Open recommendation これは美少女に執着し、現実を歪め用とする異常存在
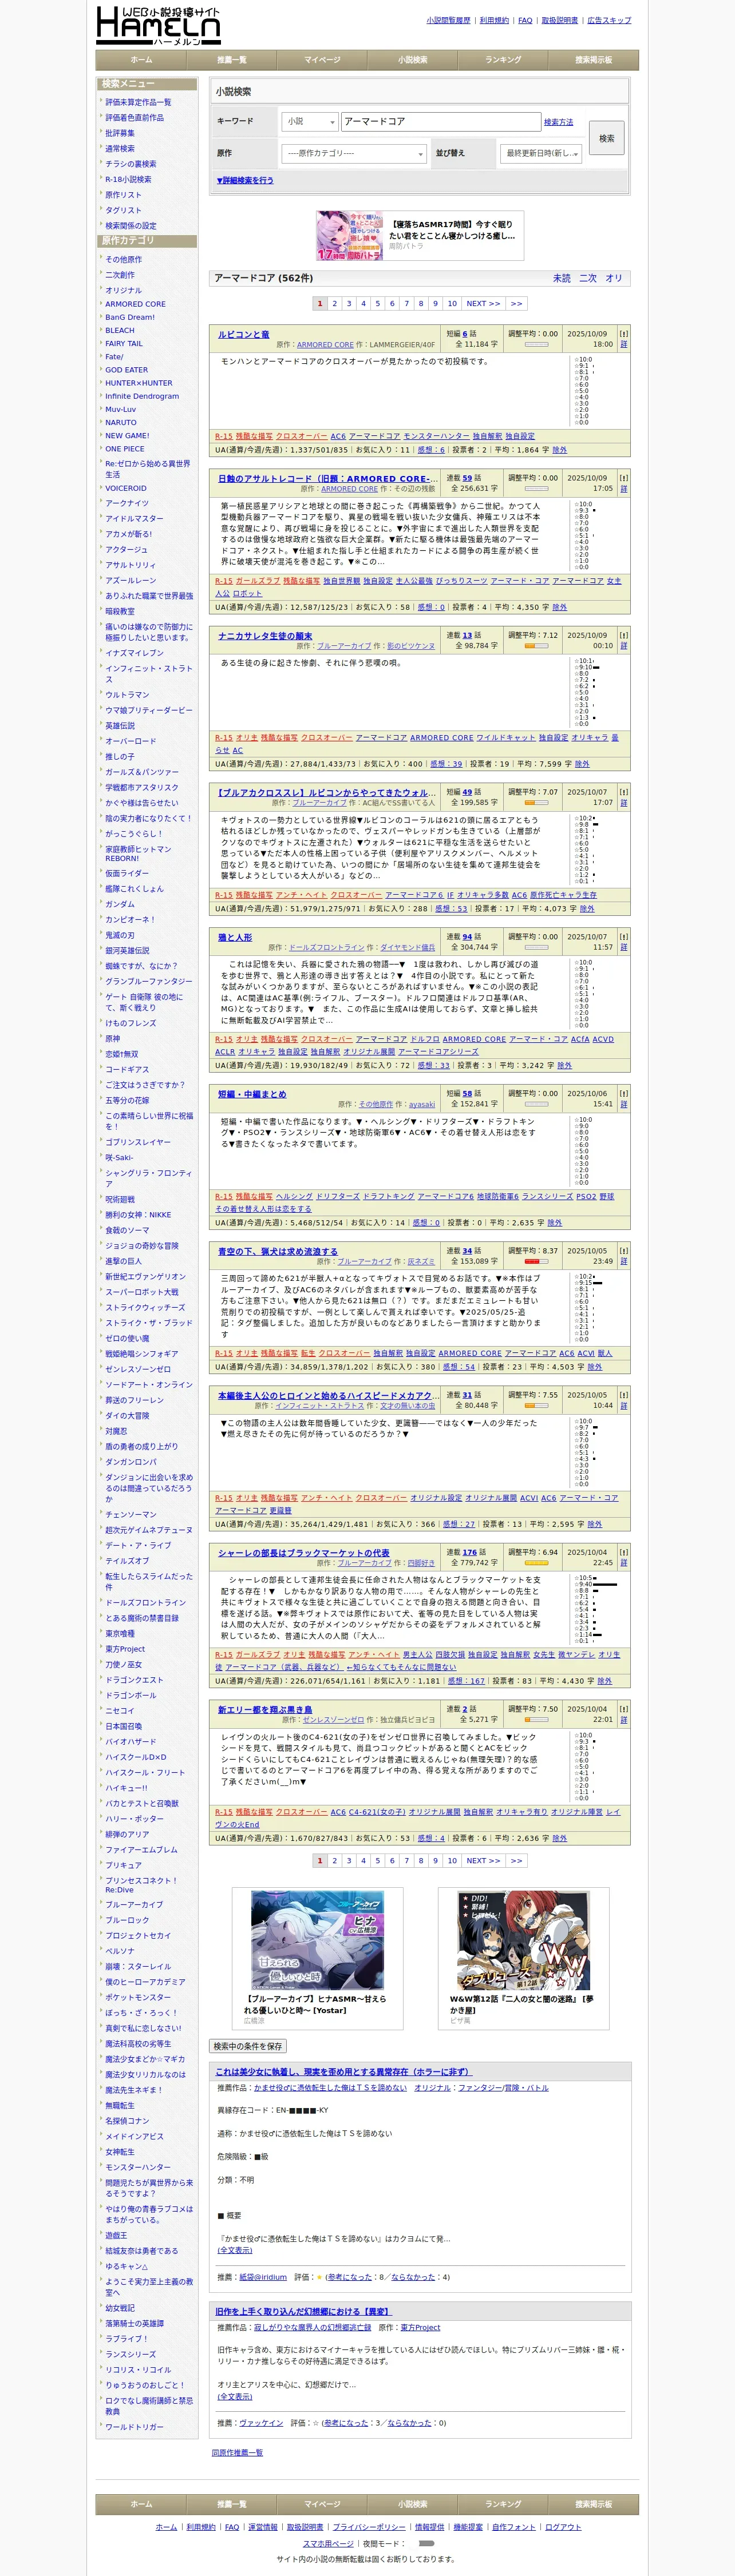The height and width of the screenshot is (2576, 735). (x=343, y=2071)
